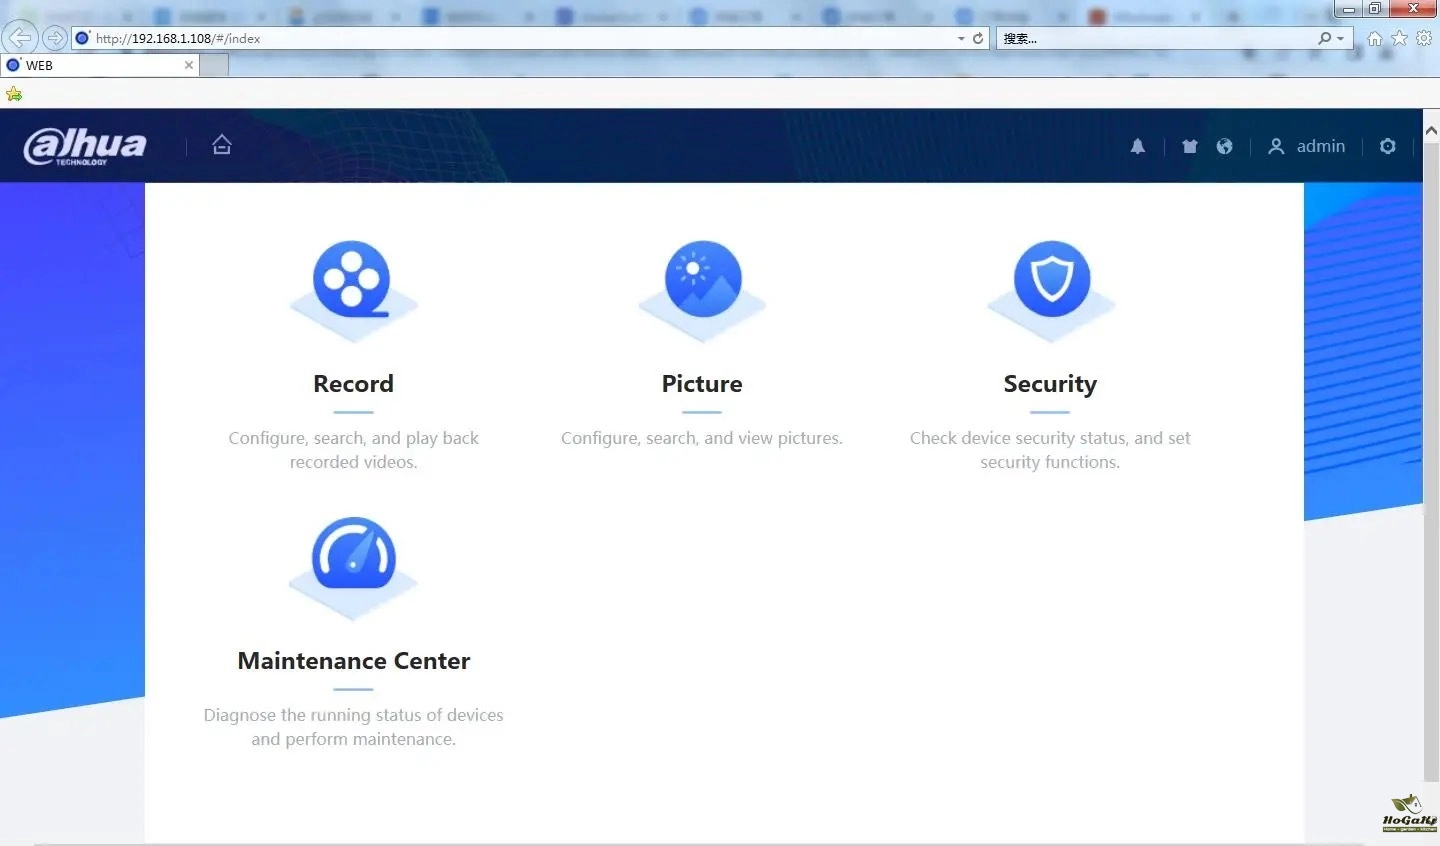Image resolution: width=1440 pixels, height=846 pixels.
Task: Refresh the page with the reload button
Action: tap(978, 39)
